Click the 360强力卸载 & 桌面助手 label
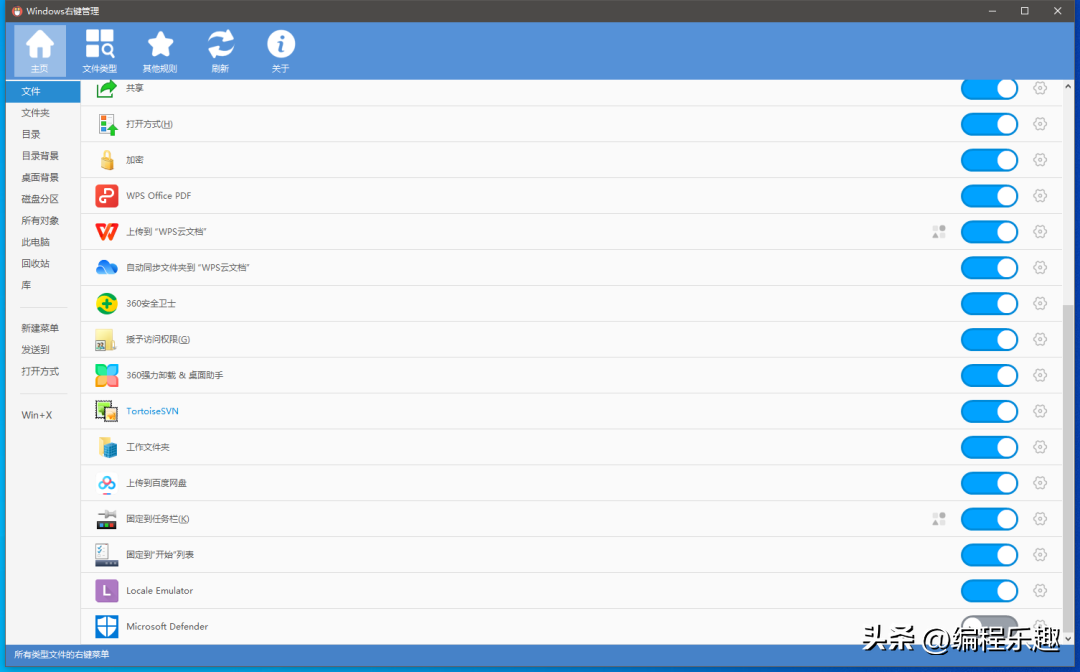 [x=175, y=375]
